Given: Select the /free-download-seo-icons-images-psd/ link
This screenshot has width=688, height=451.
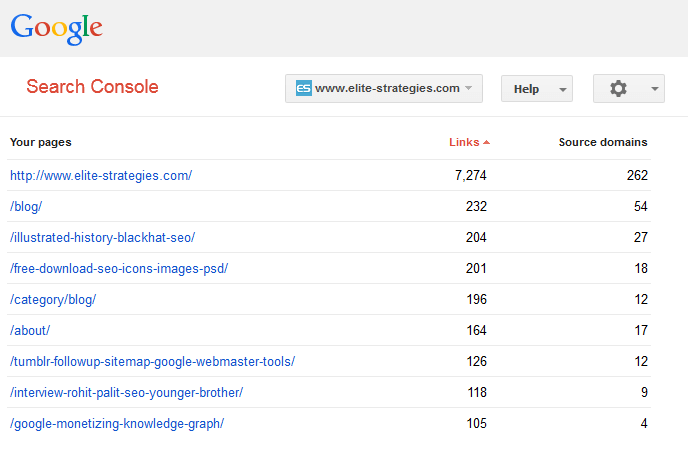Looking at the screenshot, I should (x=119, y=268).
